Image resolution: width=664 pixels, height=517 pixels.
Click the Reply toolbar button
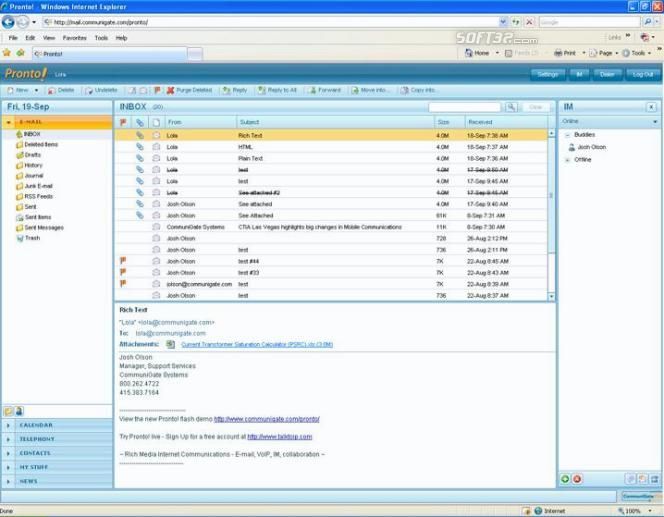click(x=235, y=90)
